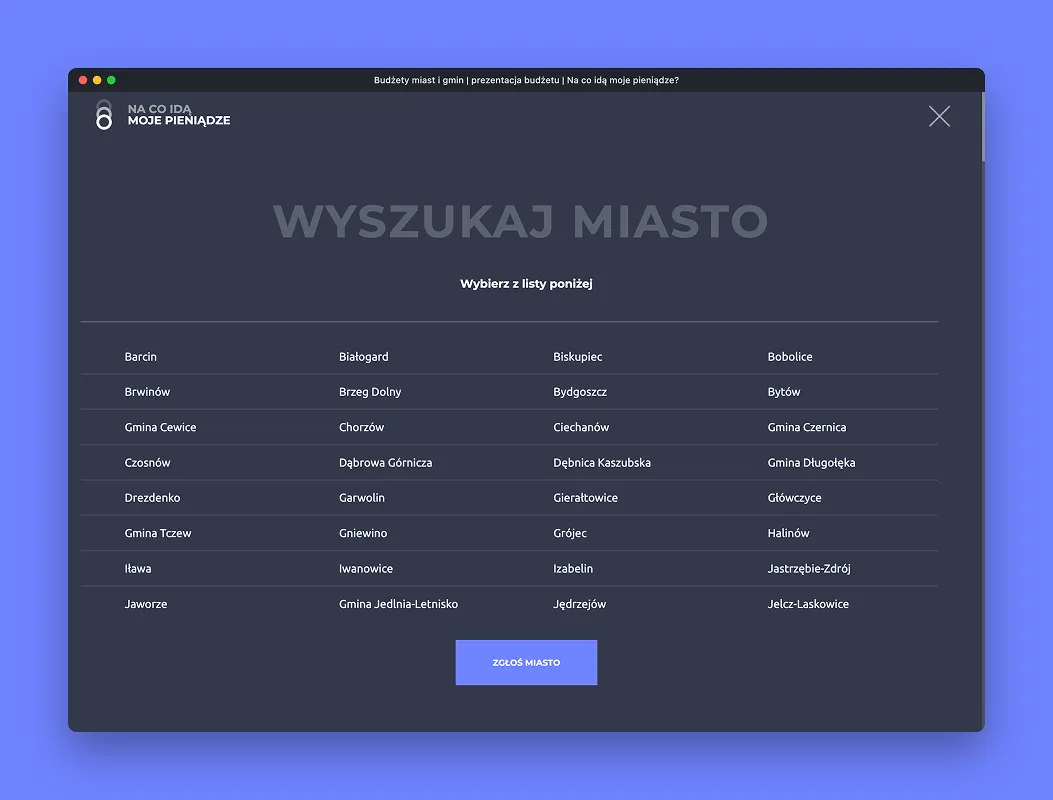This screenshot has width=1053, height=800.
Task: Select Chorzów city
Action: pos(361,427)
